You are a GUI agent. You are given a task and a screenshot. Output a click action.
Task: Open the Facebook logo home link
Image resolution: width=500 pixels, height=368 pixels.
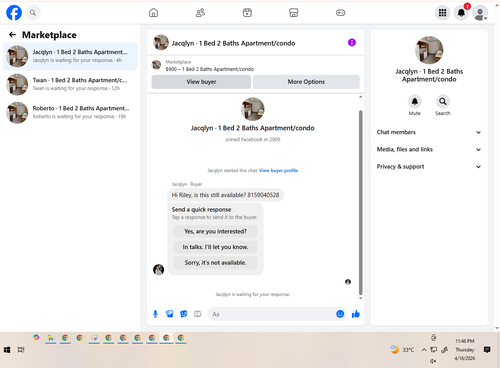pos(14,13)
